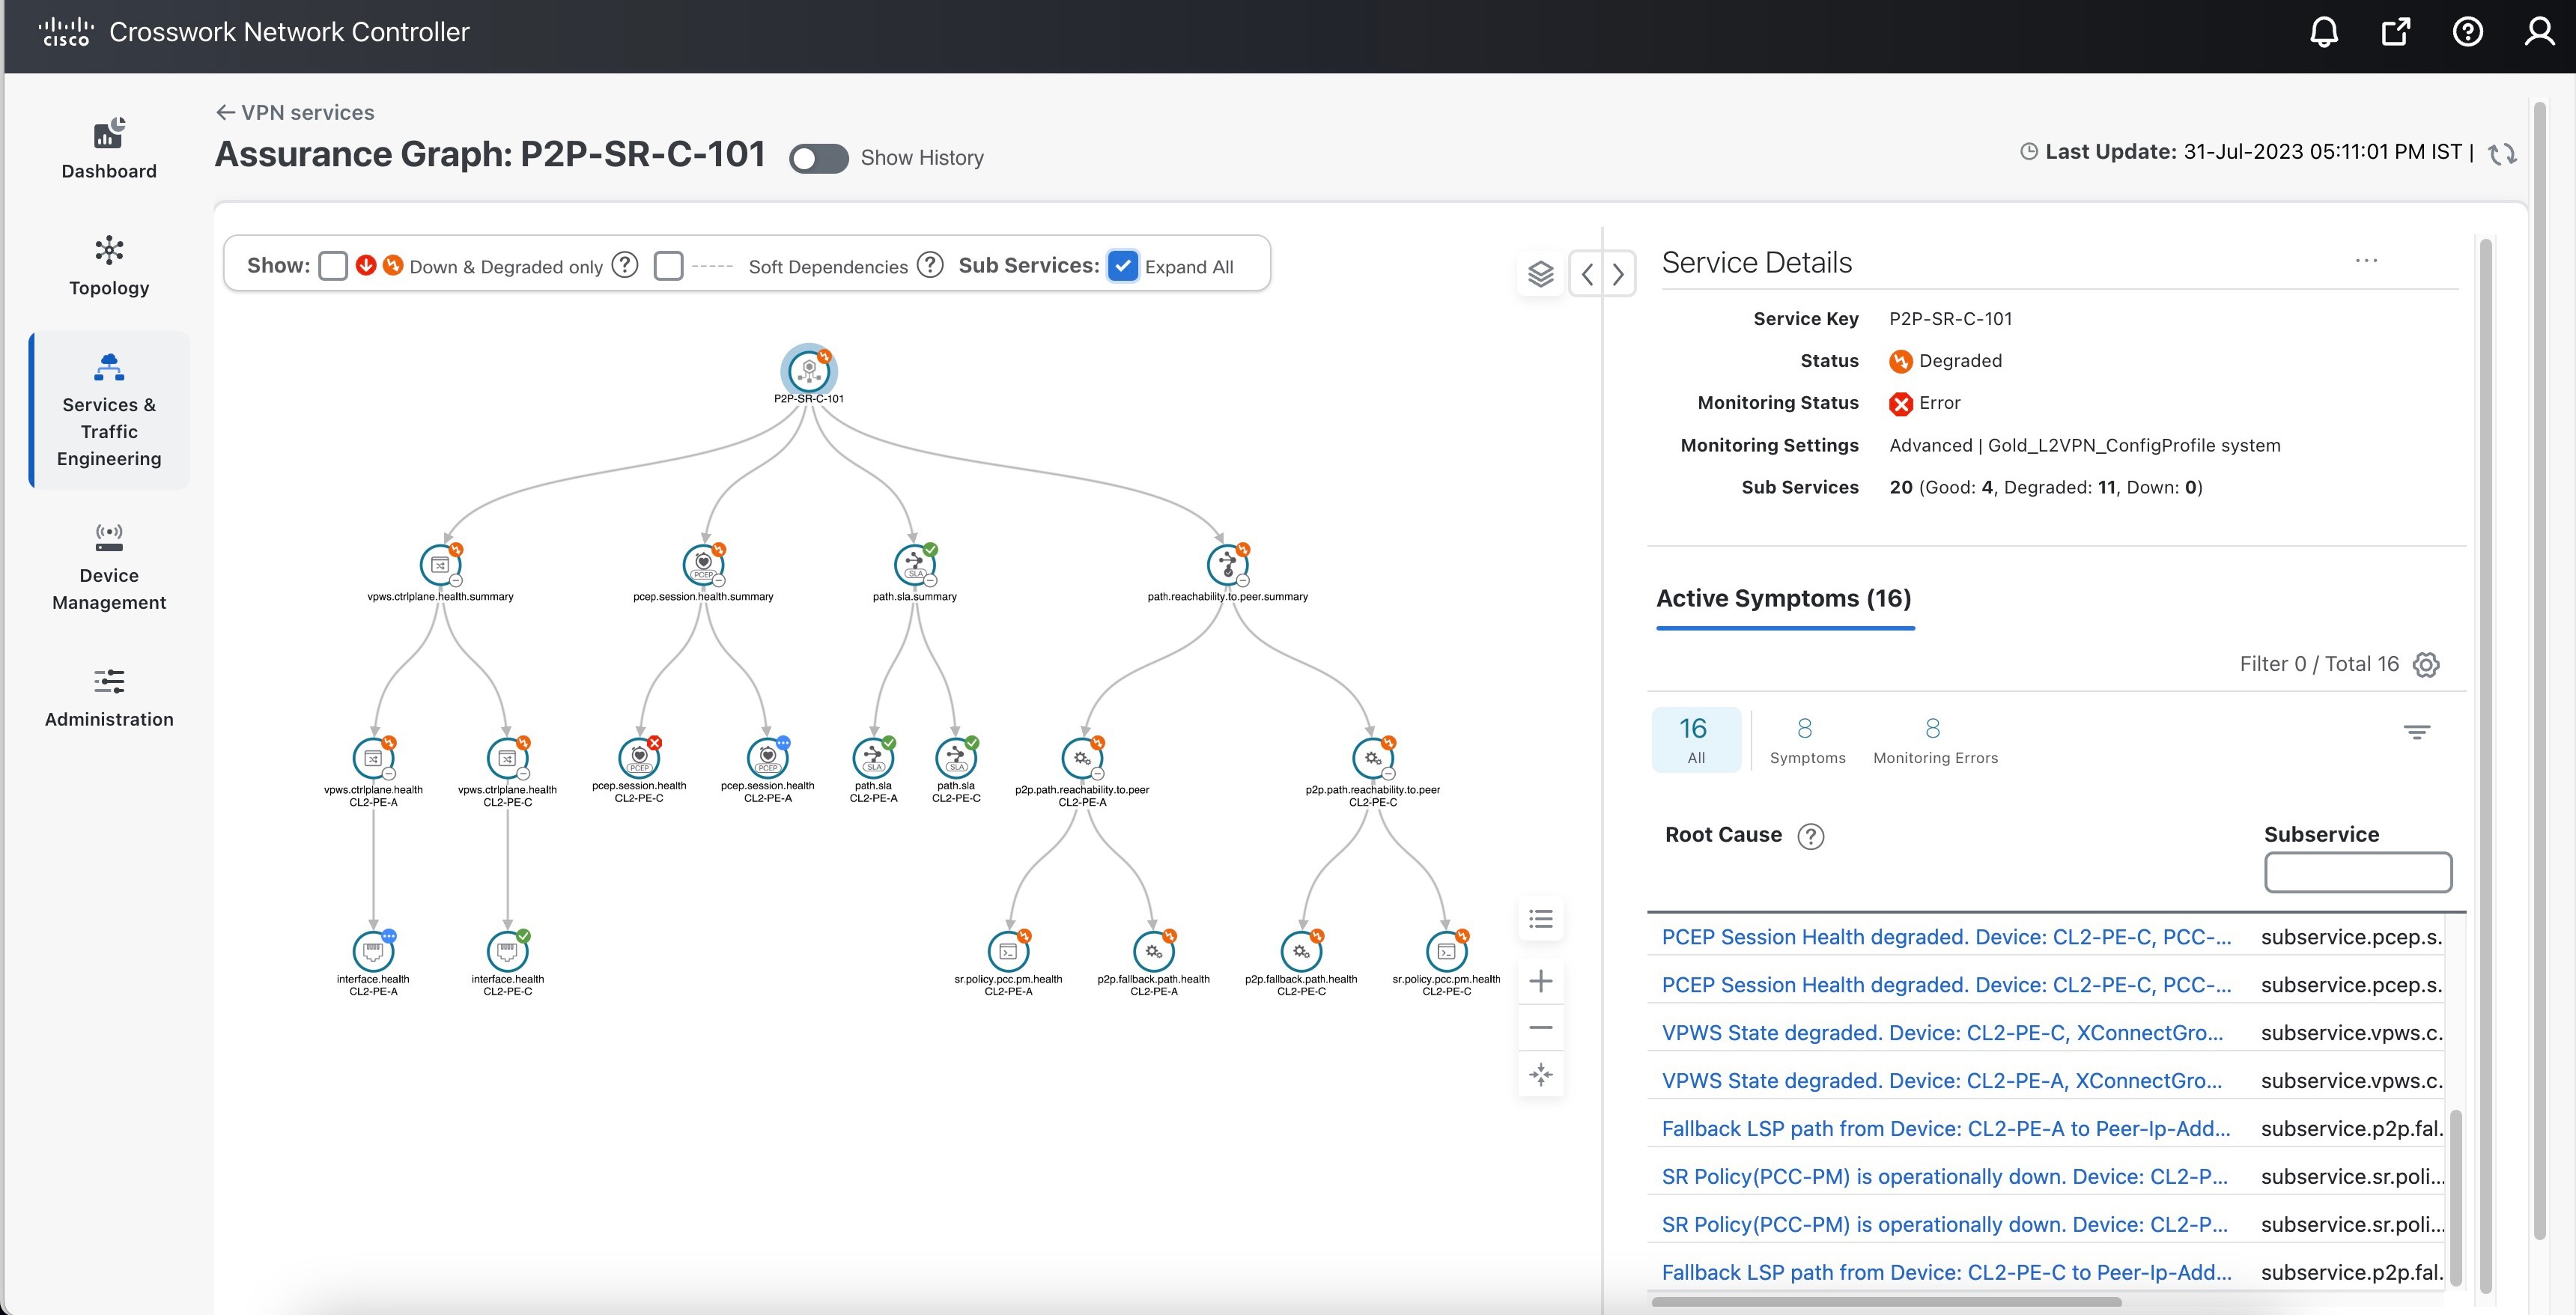
Task: Click the filter icon in Active Symptoms panel
Action: click(2419, 731)
